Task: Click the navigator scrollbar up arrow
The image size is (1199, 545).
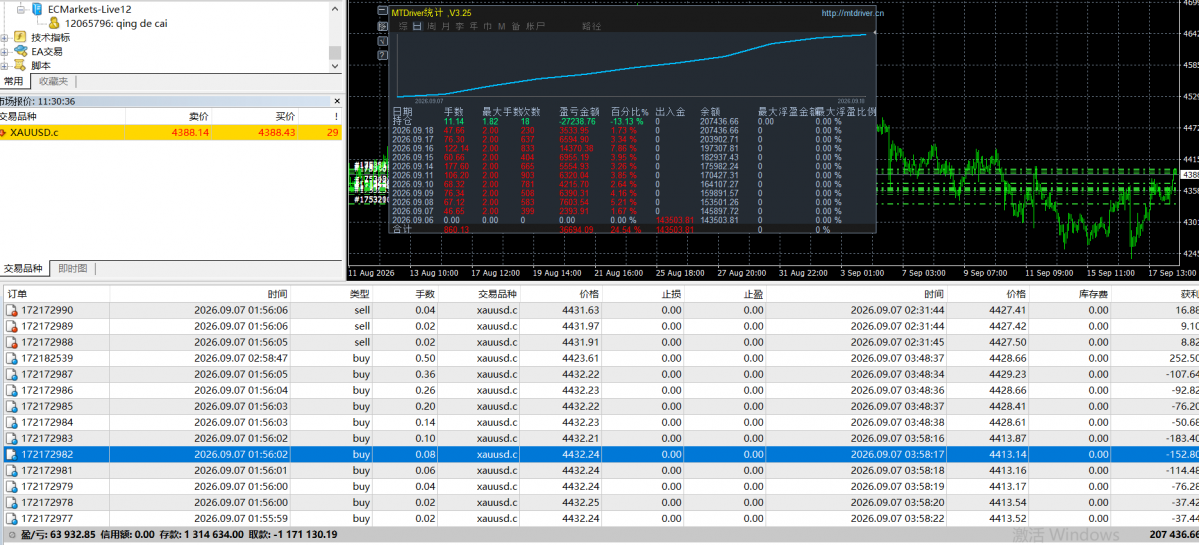Action: point(335,7)
